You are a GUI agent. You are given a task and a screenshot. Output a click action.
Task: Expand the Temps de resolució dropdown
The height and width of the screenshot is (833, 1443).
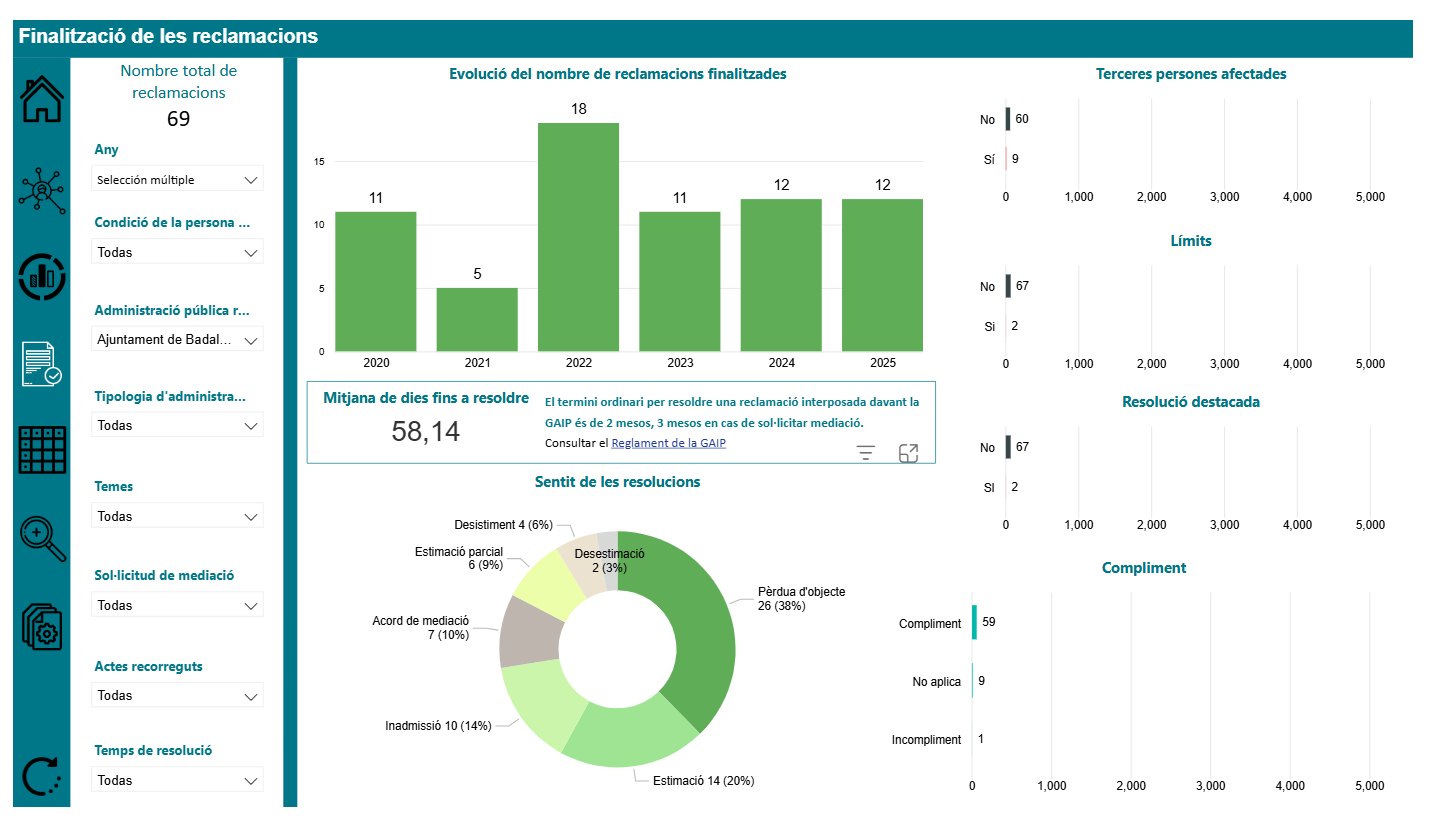click(x=177, y=781)
